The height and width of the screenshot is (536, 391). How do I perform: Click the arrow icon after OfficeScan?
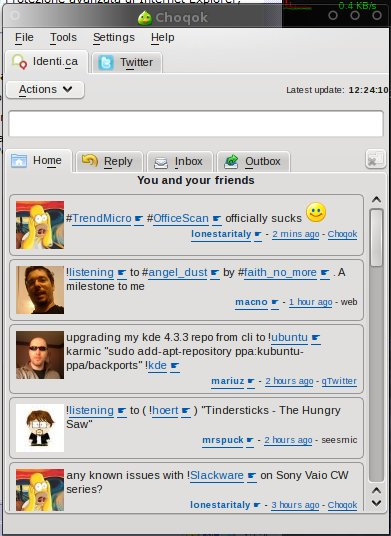[217, 219]
